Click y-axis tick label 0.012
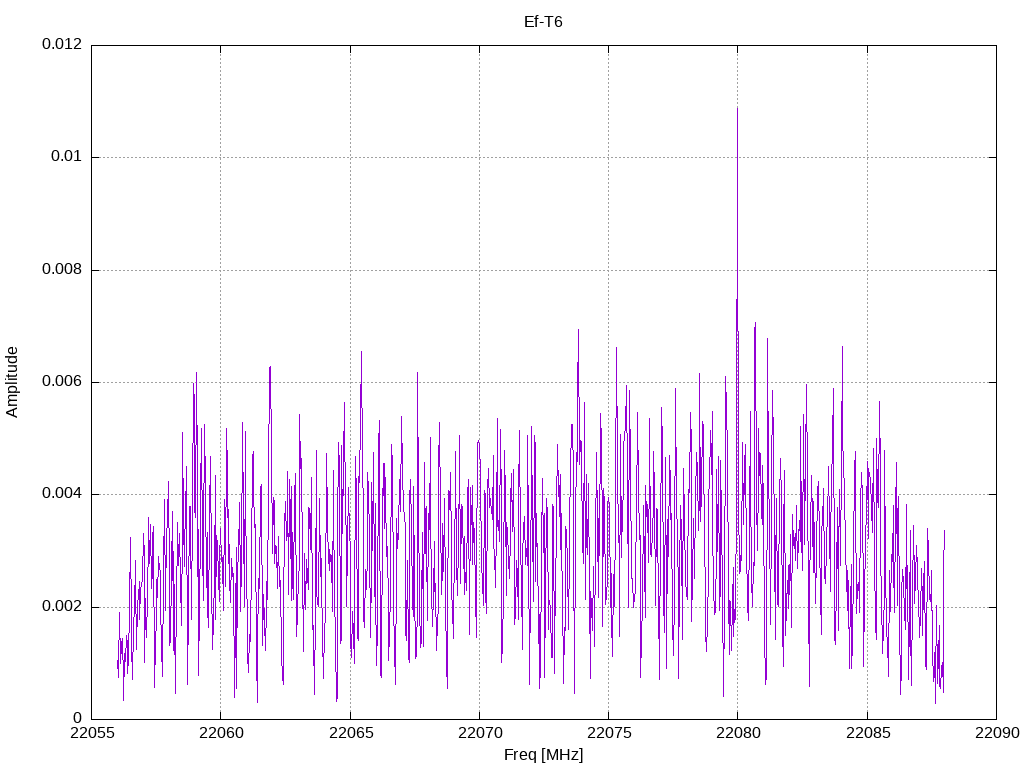 62,44
